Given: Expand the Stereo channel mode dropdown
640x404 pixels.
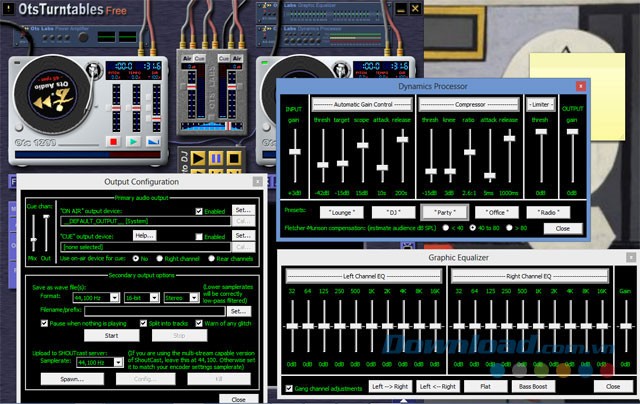Looking at the screenshot, I should click(x=182, y=297).
